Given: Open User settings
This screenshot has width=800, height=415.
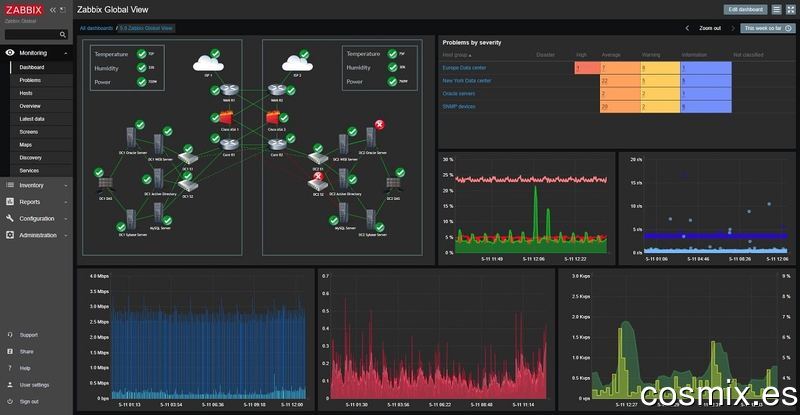Looking at the screenshot, I should [34, 385].
